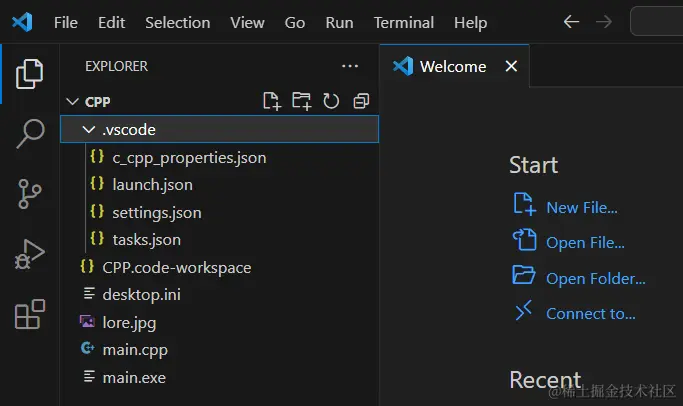Refresh the Explorer file tree
The image size is (683, 406).
(x=331, y=102)
